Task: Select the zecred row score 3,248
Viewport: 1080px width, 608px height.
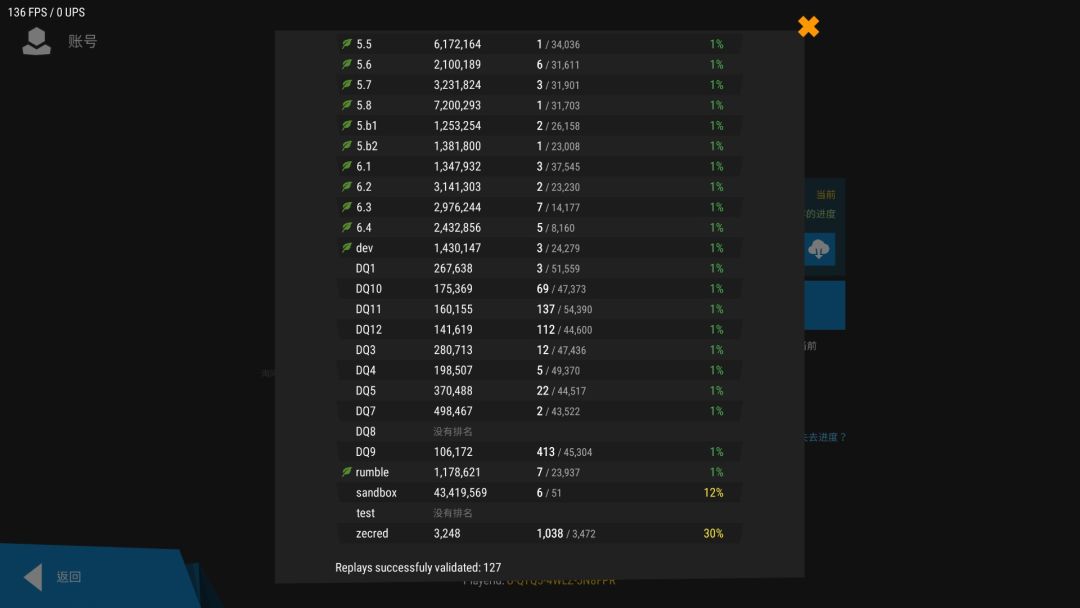Action: 447,534
